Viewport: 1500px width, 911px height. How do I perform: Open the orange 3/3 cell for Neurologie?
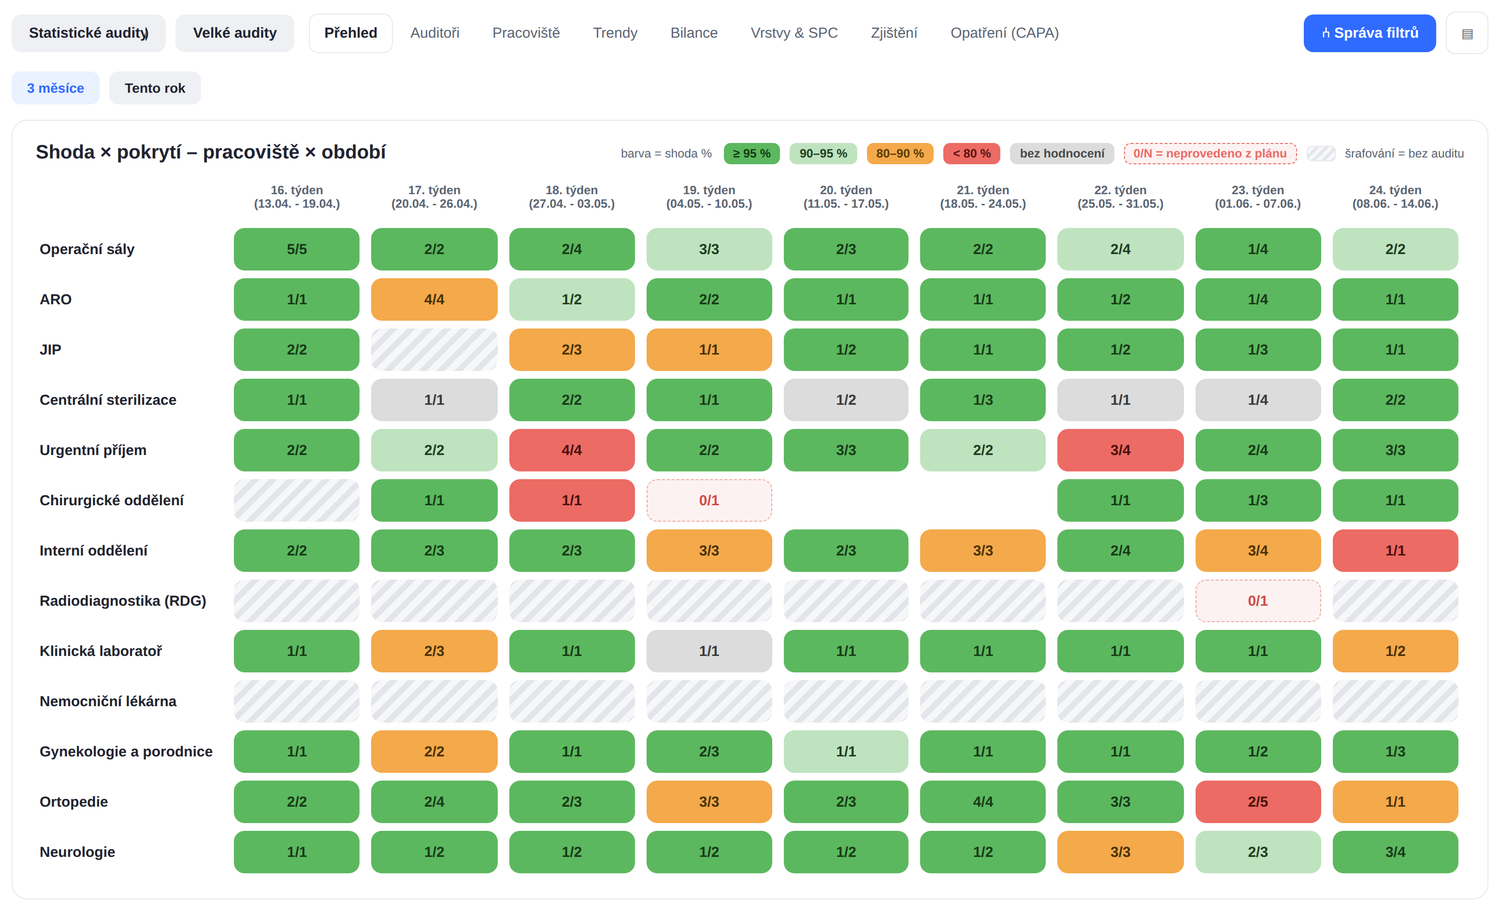(x=1120, y=852)
